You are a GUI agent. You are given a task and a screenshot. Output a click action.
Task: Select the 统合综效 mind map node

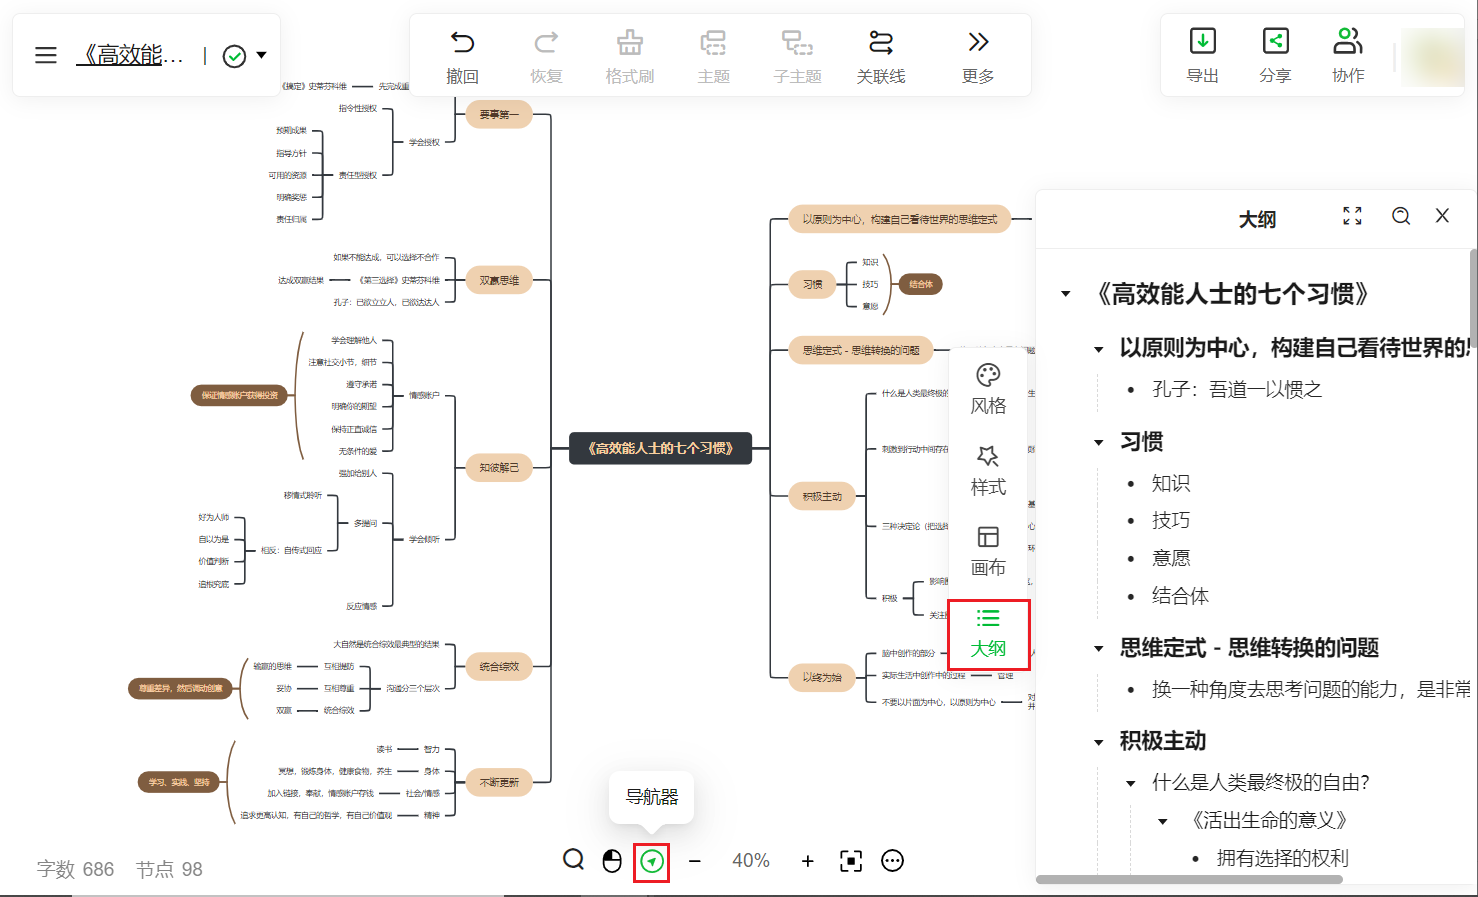pyautogui.click(x=499, y=666)
